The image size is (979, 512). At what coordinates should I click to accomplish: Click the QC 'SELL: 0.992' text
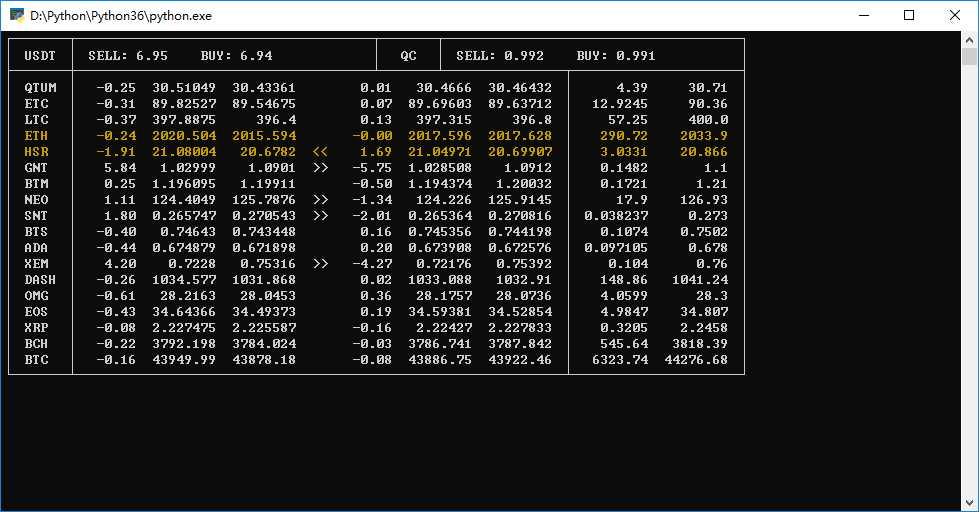[x=500, y=56]
